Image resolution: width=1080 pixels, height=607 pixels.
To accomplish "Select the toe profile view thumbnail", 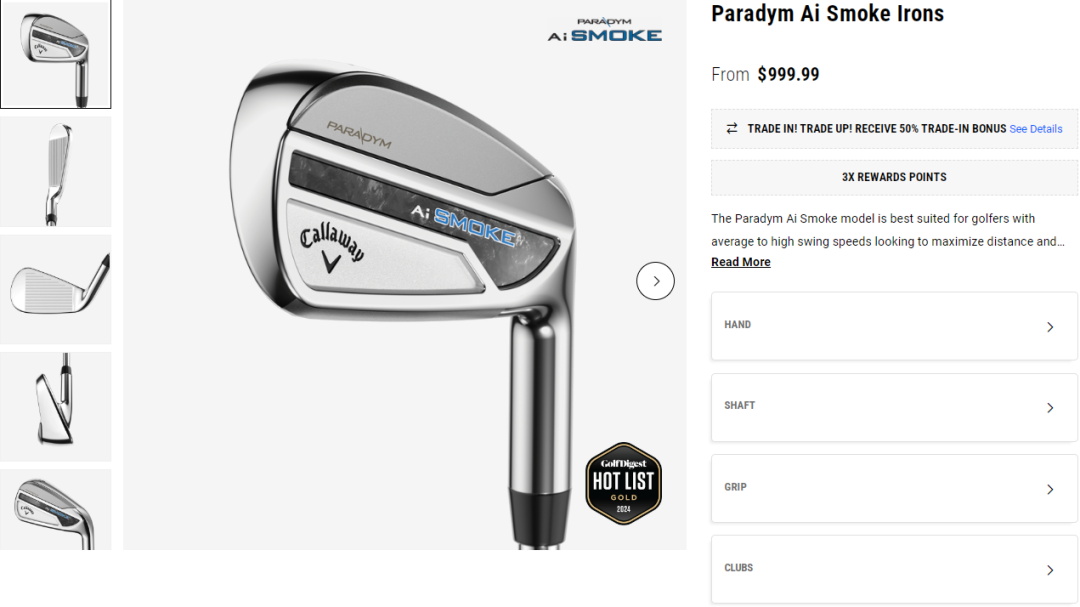I will click(x=55, y=407).
